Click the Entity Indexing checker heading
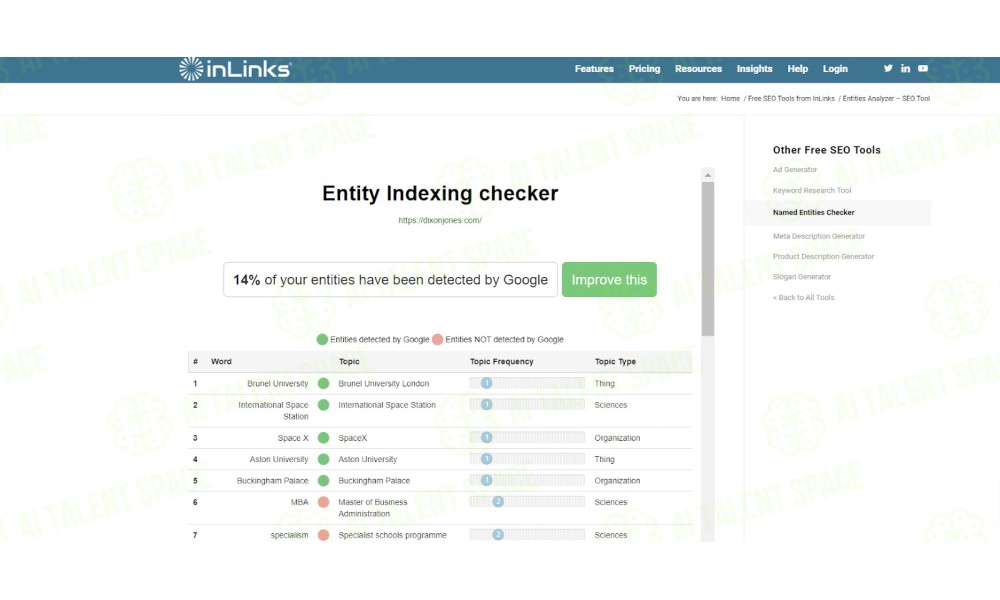1000x600 pixels. (440, 193)
